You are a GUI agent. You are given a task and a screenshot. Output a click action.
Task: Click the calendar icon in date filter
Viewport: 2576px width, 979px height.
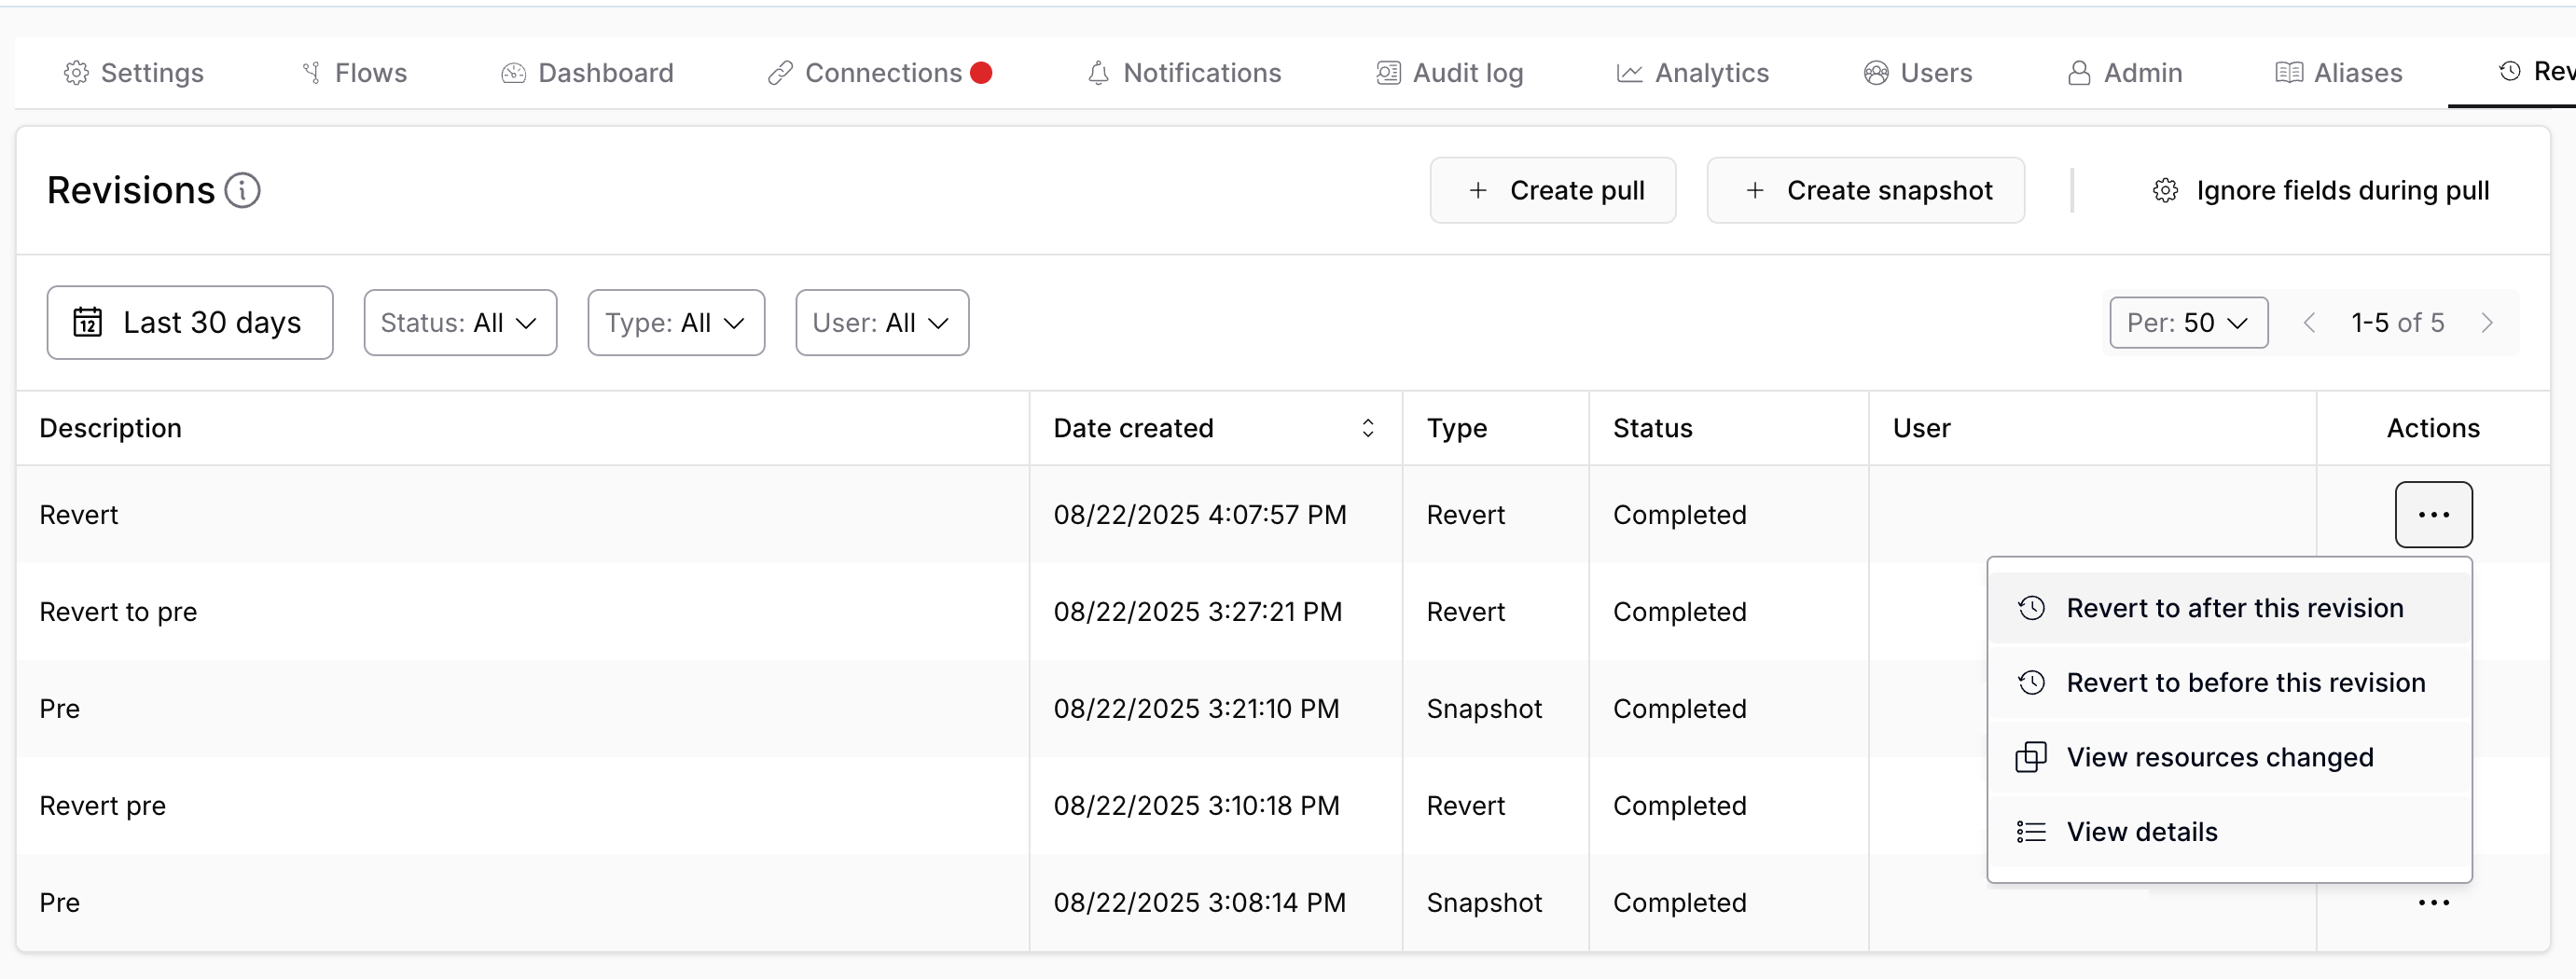(x=88, y=322)
